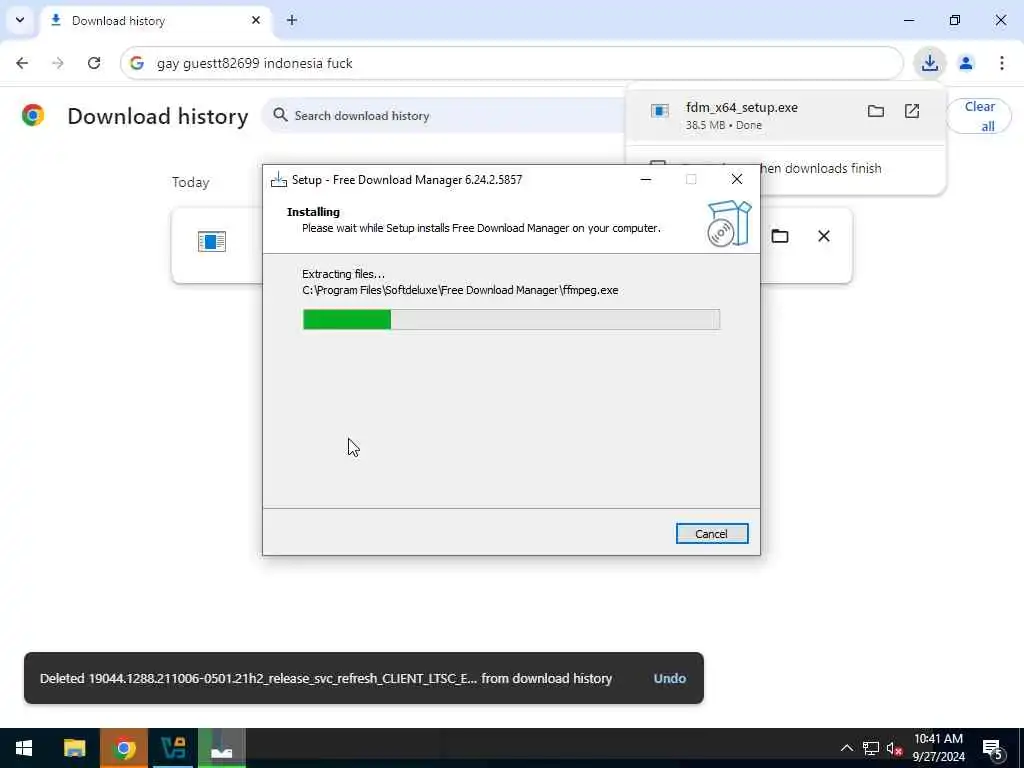This screenshot has height=768, width=1024.
Task: Click the installation progress bar
Action: [x=511, y=319]
